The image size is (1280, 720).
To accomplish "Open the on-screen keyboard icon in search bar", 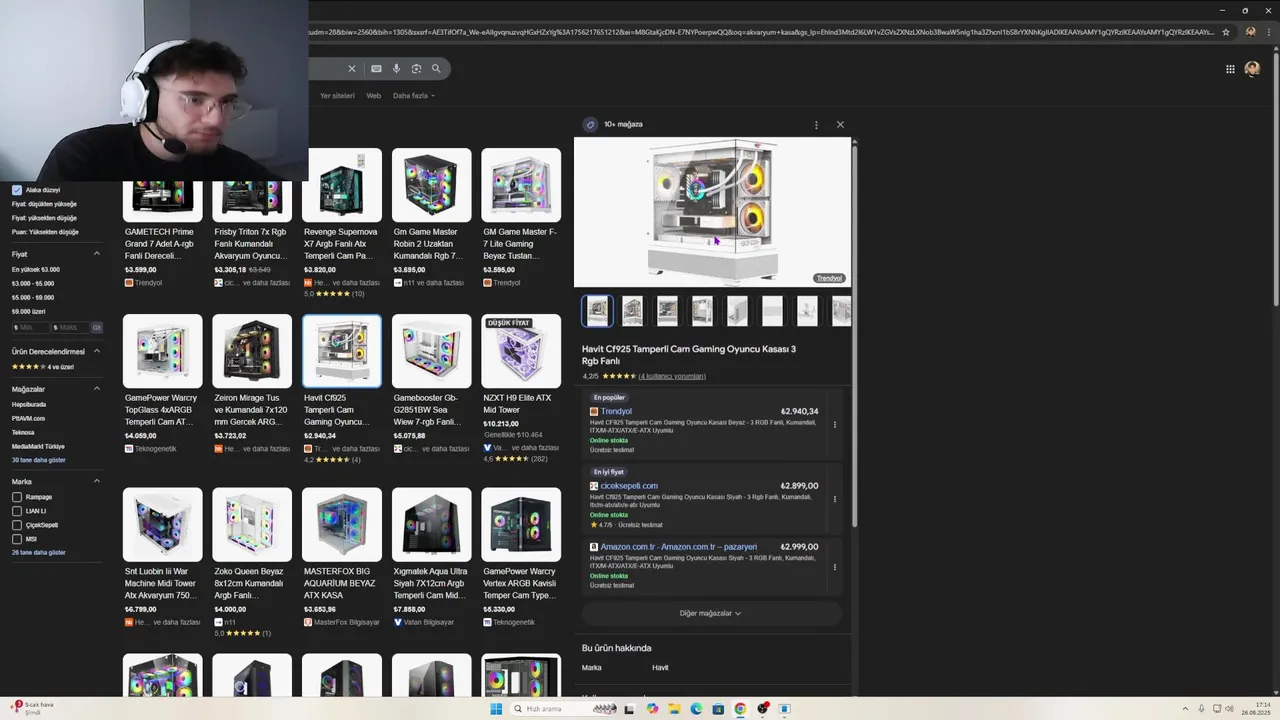I will tap(376, 69).
